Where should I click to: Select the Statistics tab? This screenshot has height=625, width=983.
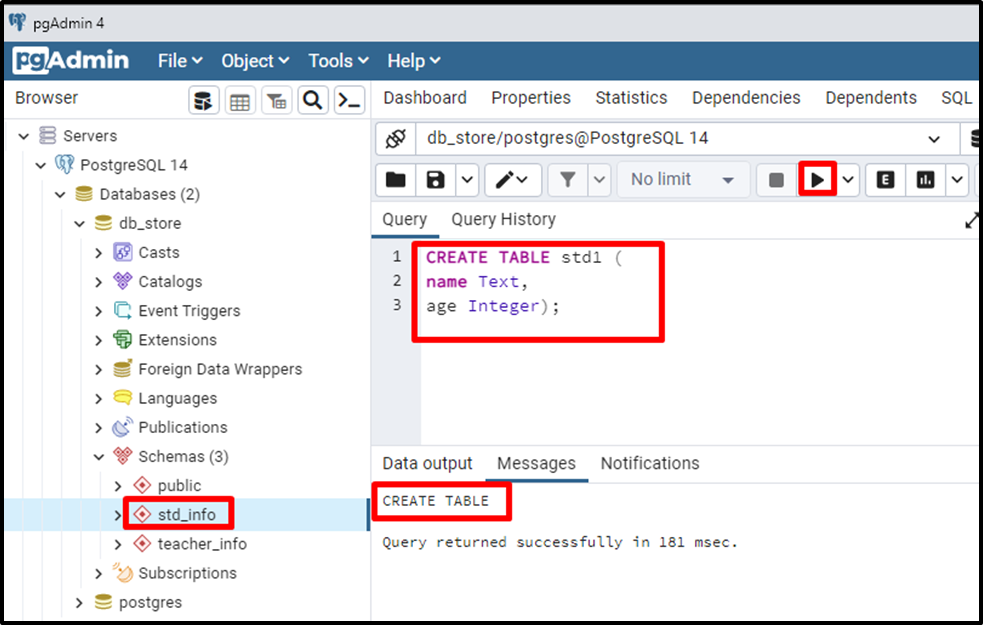click(x=631, y=98)
